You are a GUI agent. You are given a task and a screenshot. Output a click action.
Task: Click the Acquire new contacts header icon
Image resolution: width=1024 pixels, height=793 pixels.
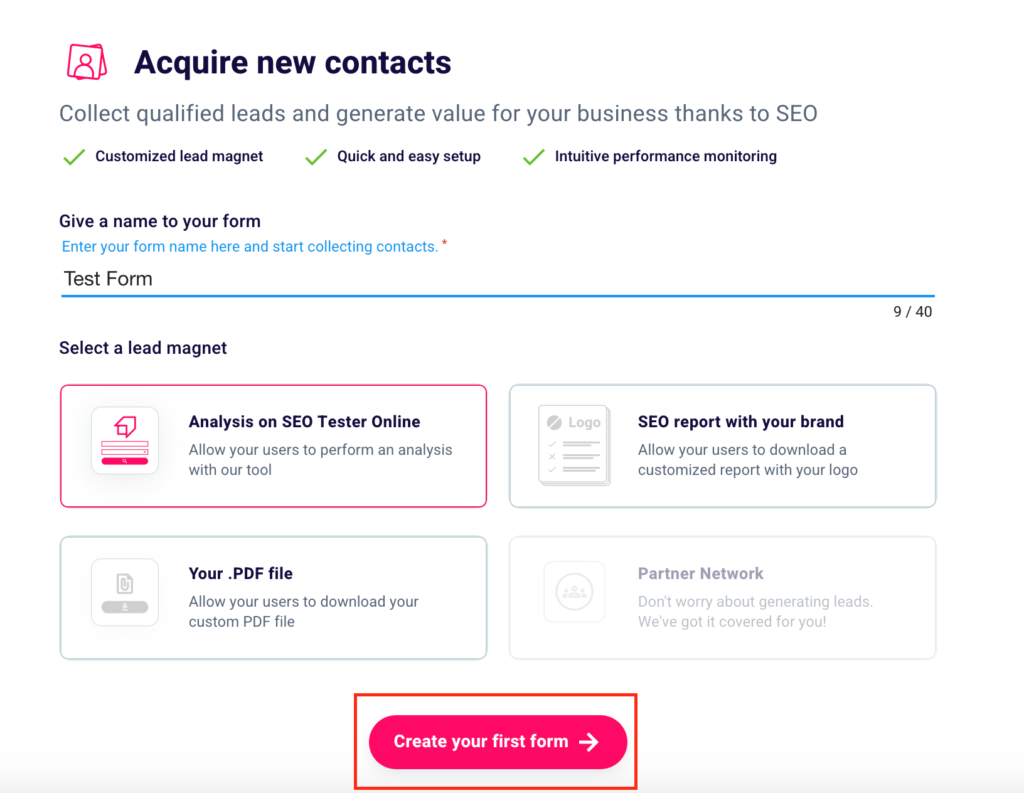pyautogui.click(x=87, y=62)
